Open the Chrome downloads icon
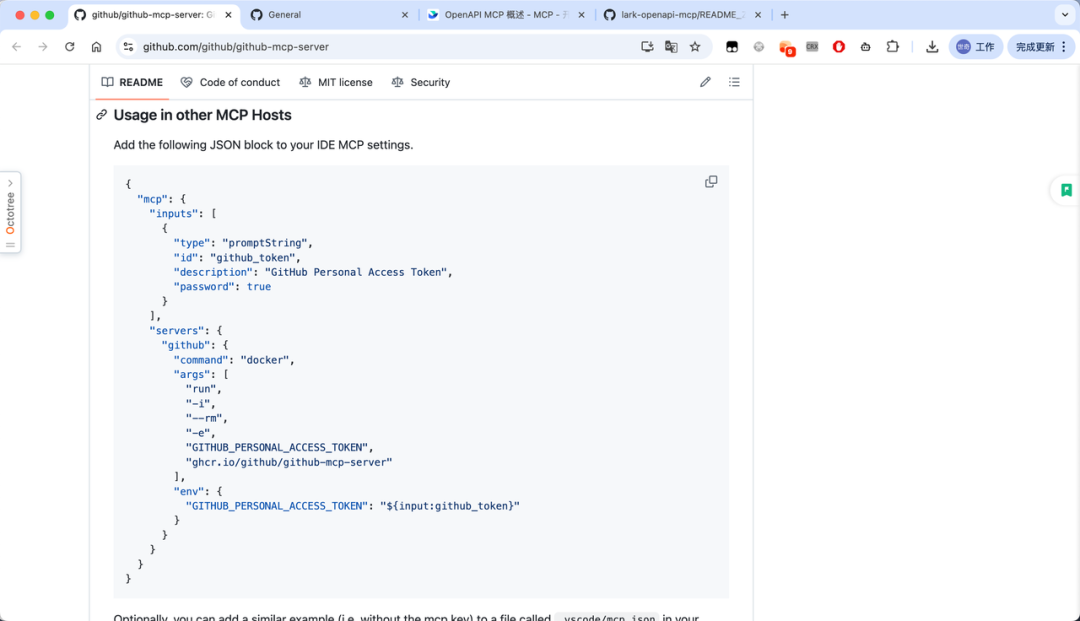 [x=932, y=47]
